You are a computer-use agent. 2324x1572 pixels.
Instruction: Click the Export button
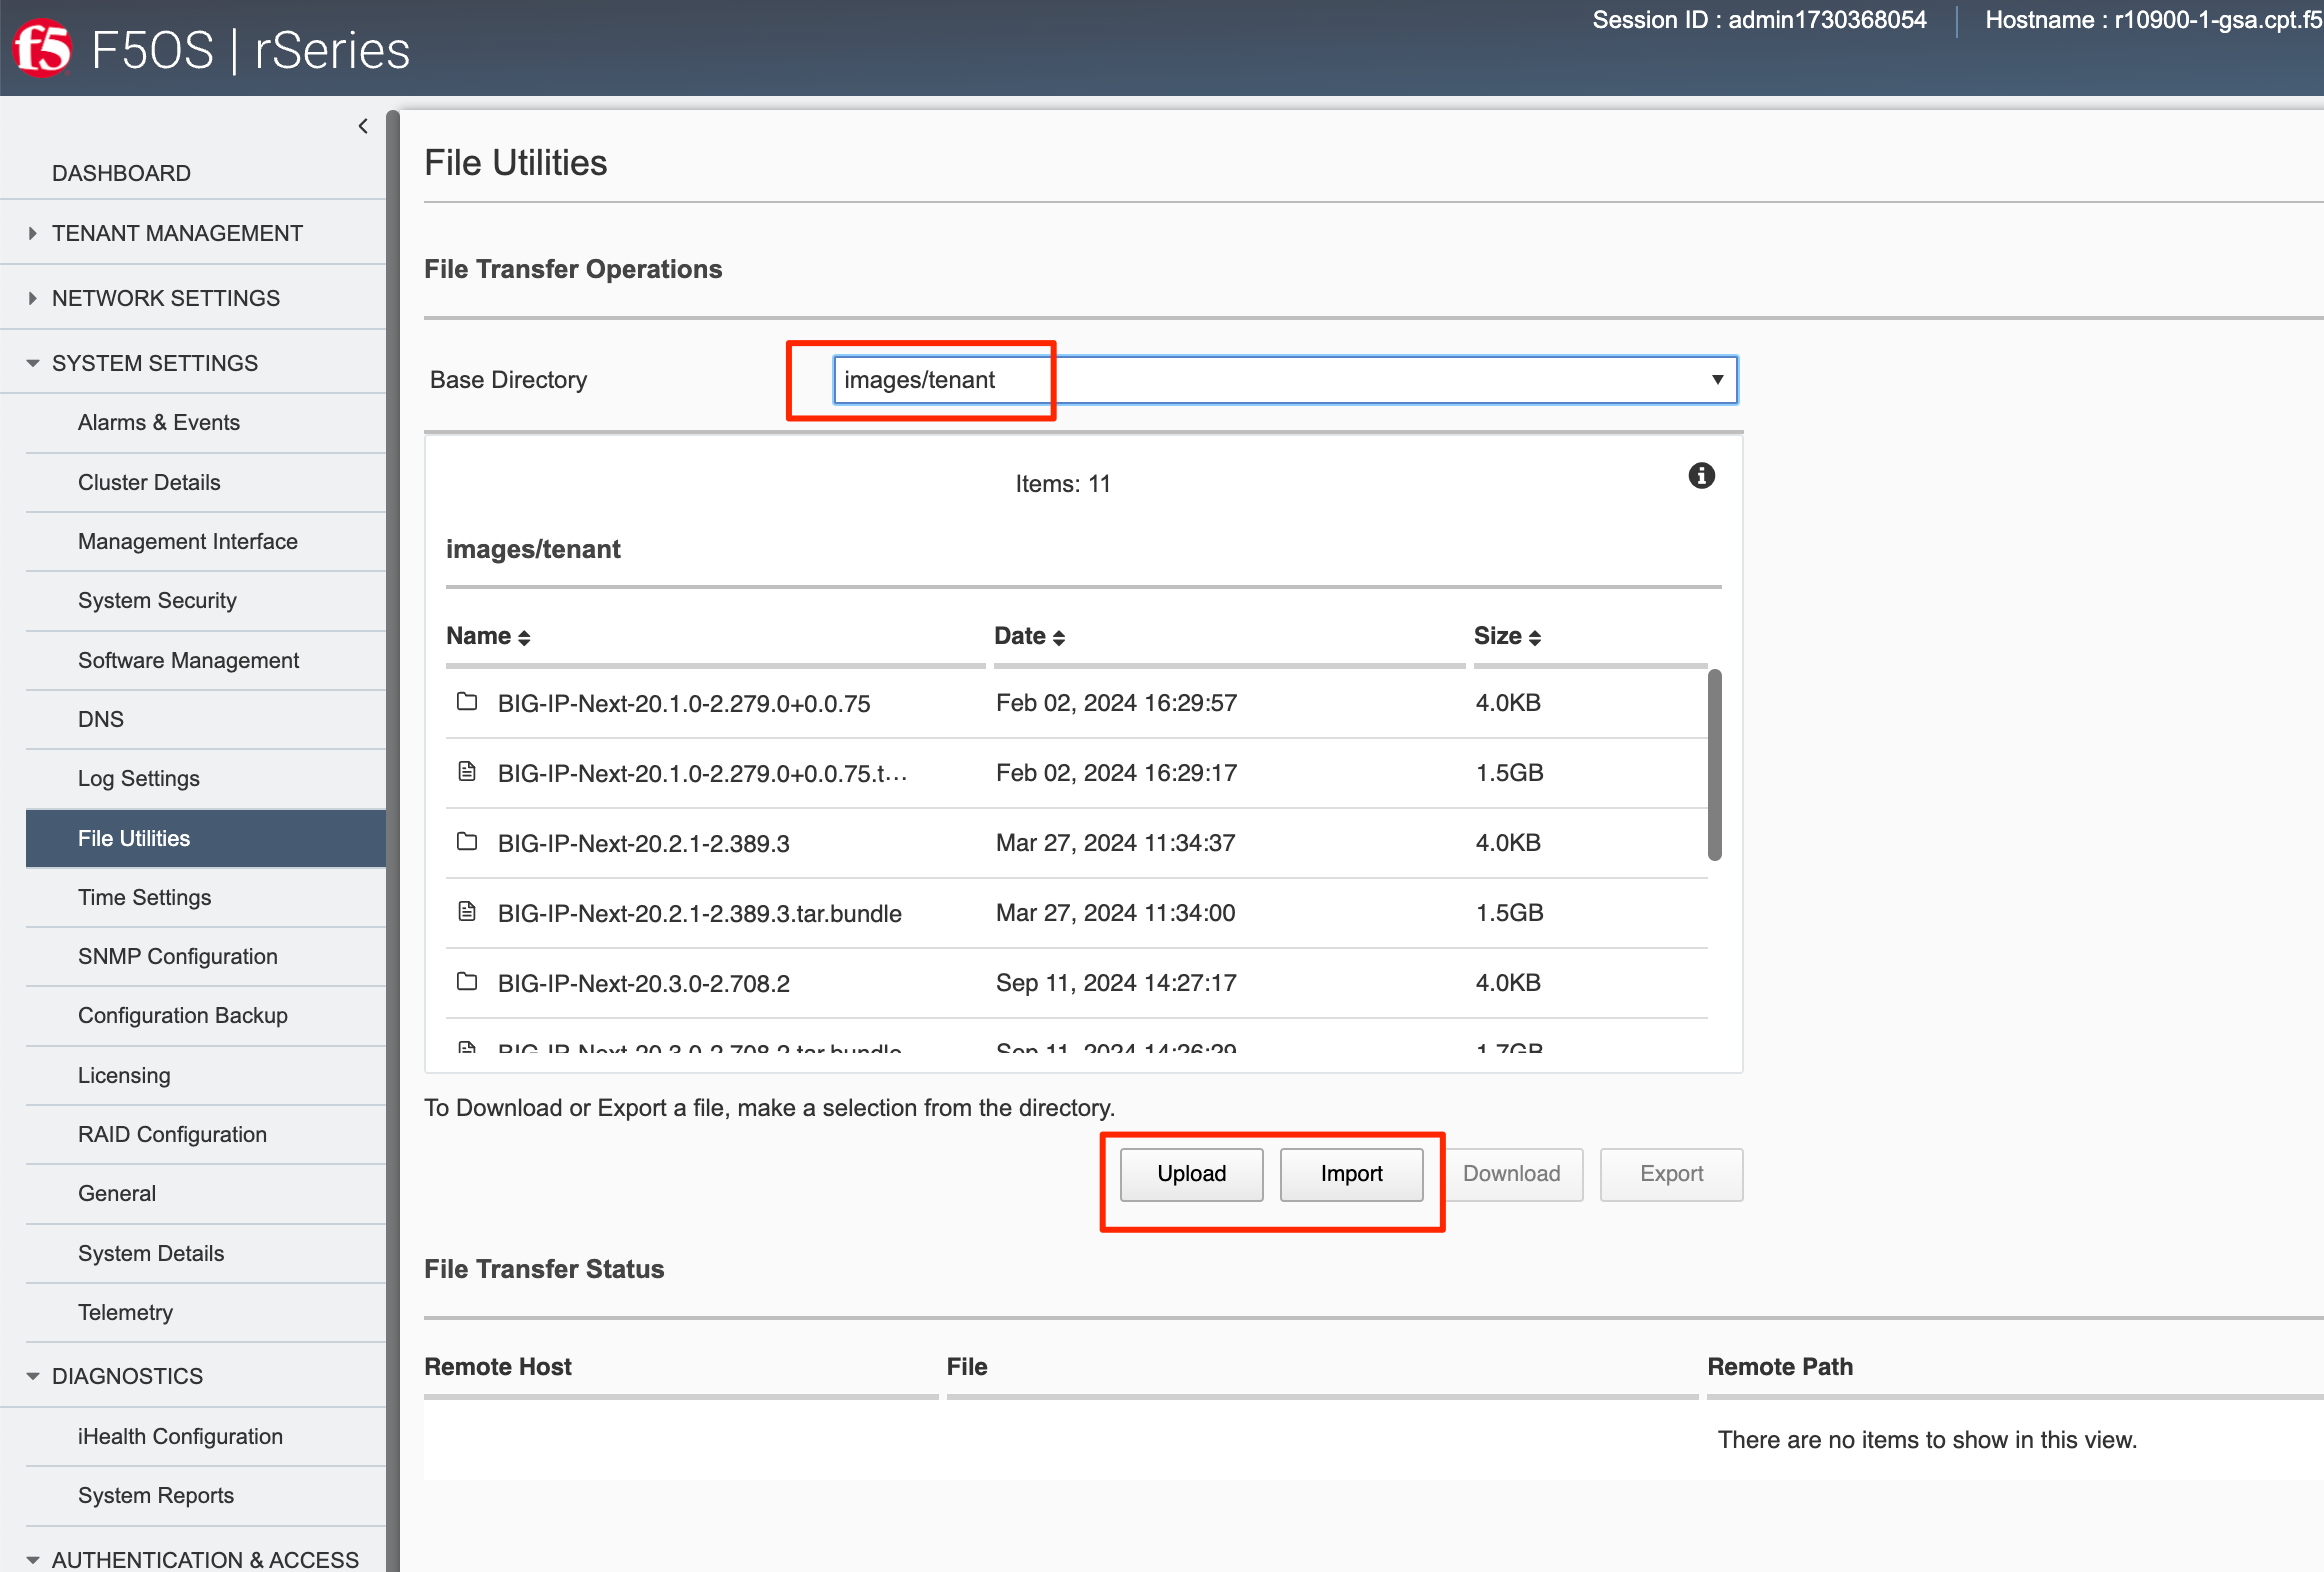point(1671,1174)
